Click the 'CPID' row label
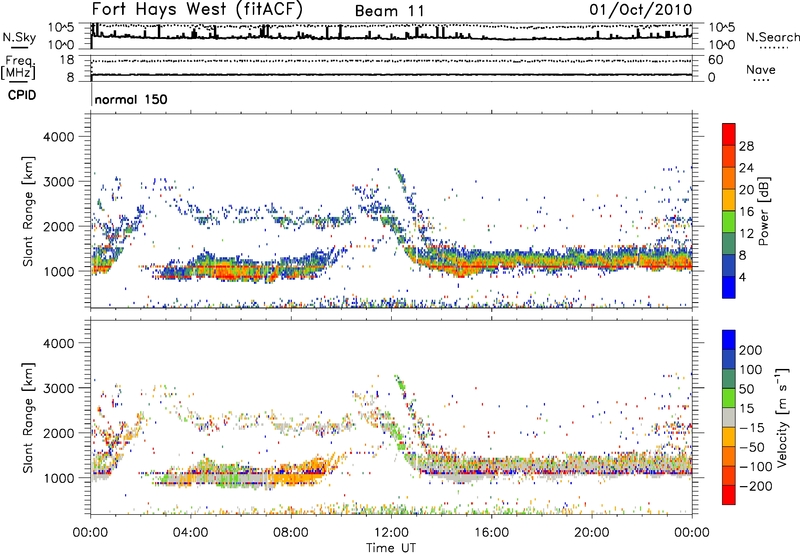 tap(22, 95)
